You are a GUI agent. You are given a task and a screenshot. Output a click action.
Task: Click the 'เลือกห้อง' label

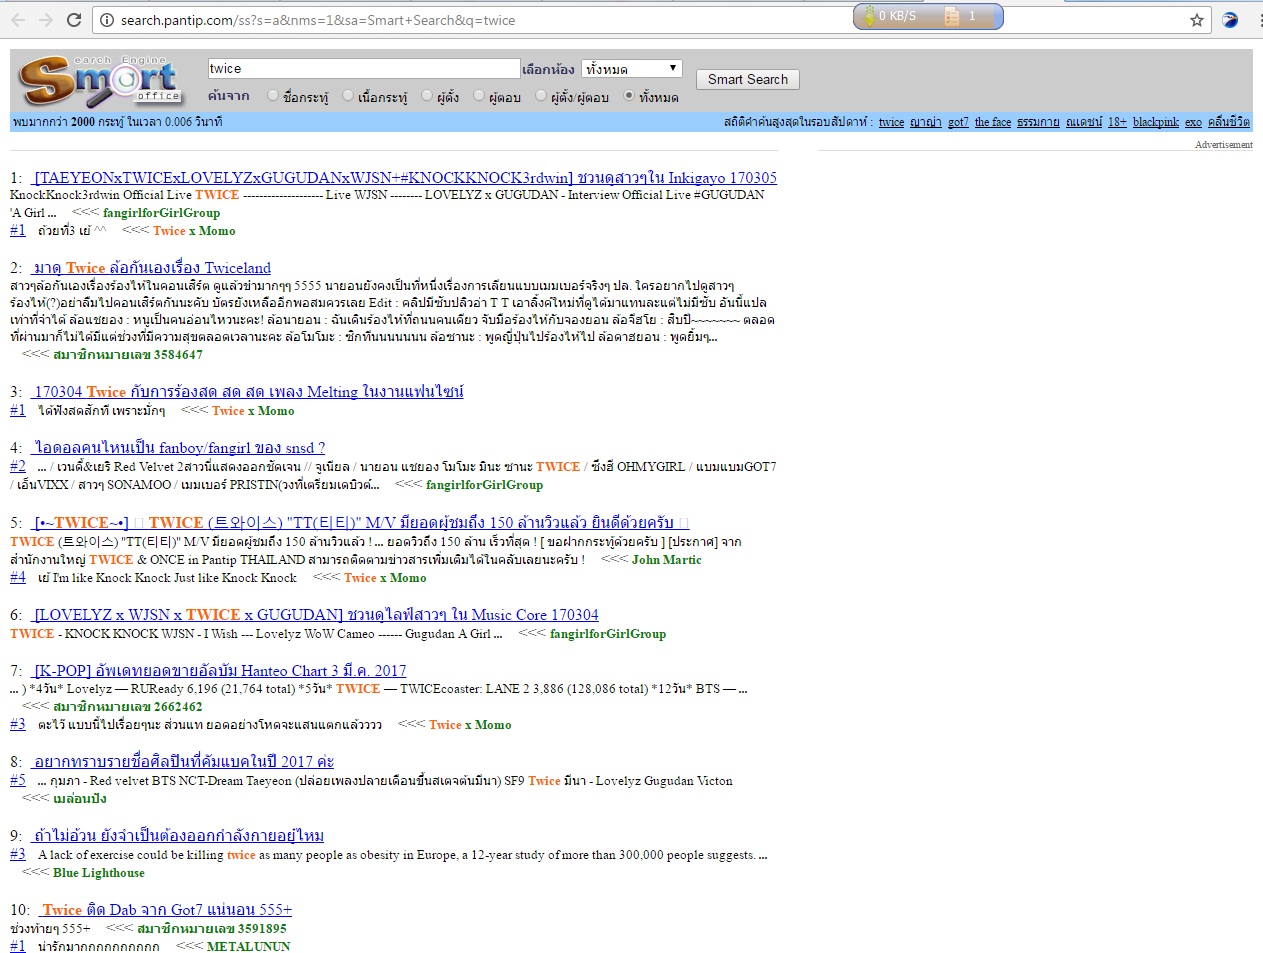(549, 69)
